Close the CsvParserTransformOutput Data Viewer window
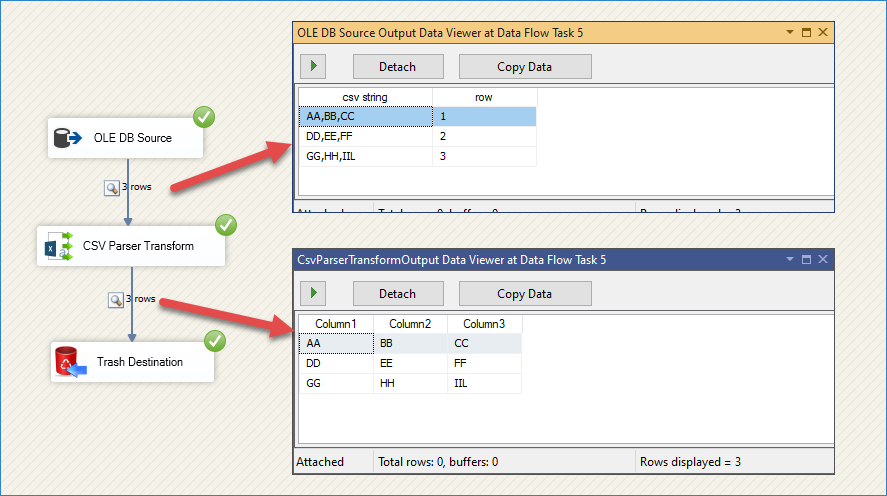Image resolution: width=887 pixels, height=496 pixels. pos(823,260)
